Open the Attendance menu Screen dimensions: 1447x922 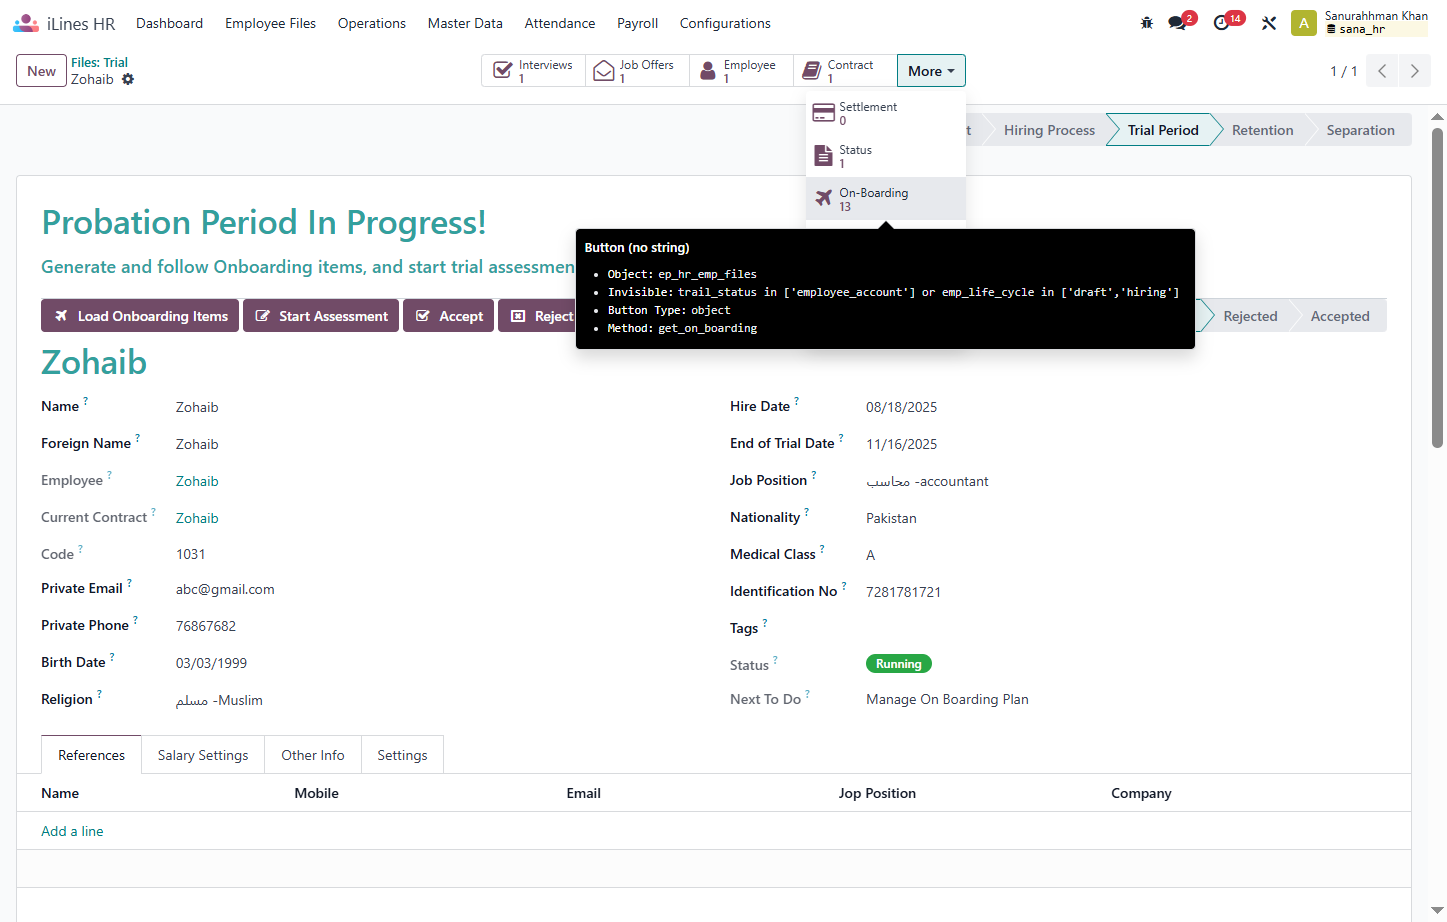click(560, 23)
